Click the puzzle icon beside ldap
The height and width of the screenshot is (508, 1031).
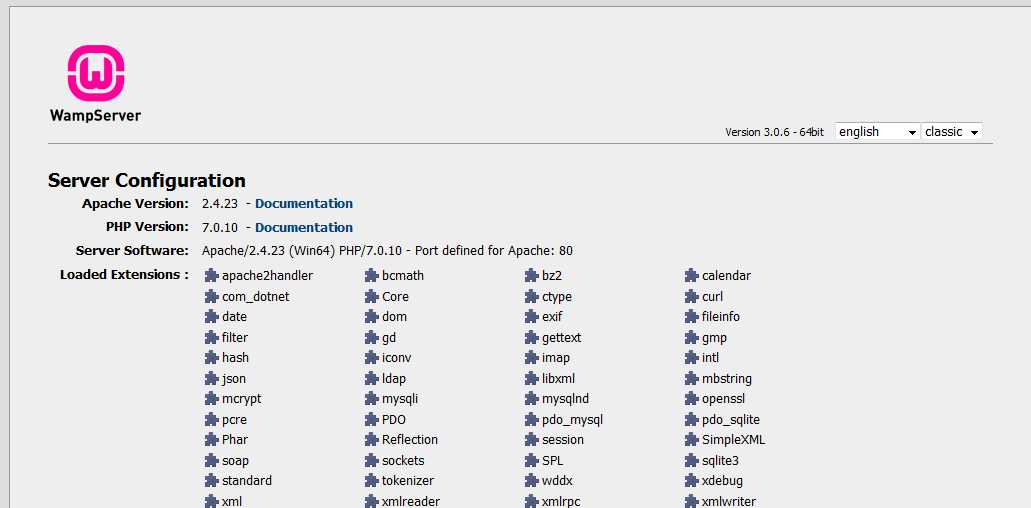pos(372,379)
